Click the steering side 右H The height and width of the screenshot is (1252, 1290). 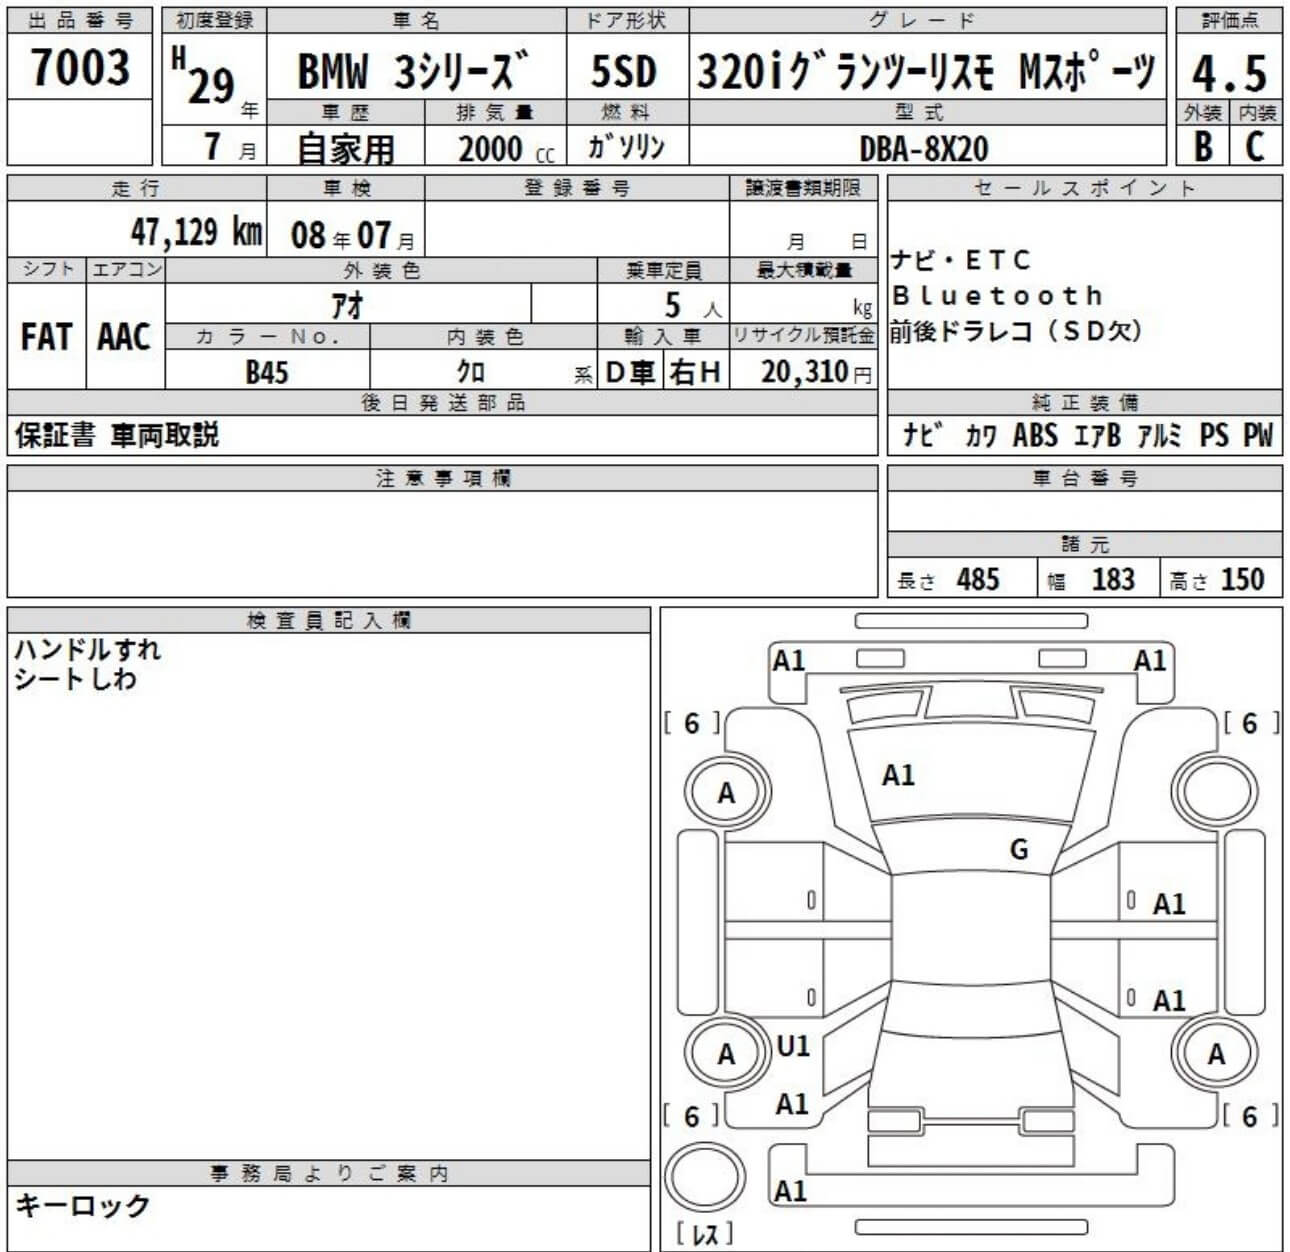pos(695,372)
